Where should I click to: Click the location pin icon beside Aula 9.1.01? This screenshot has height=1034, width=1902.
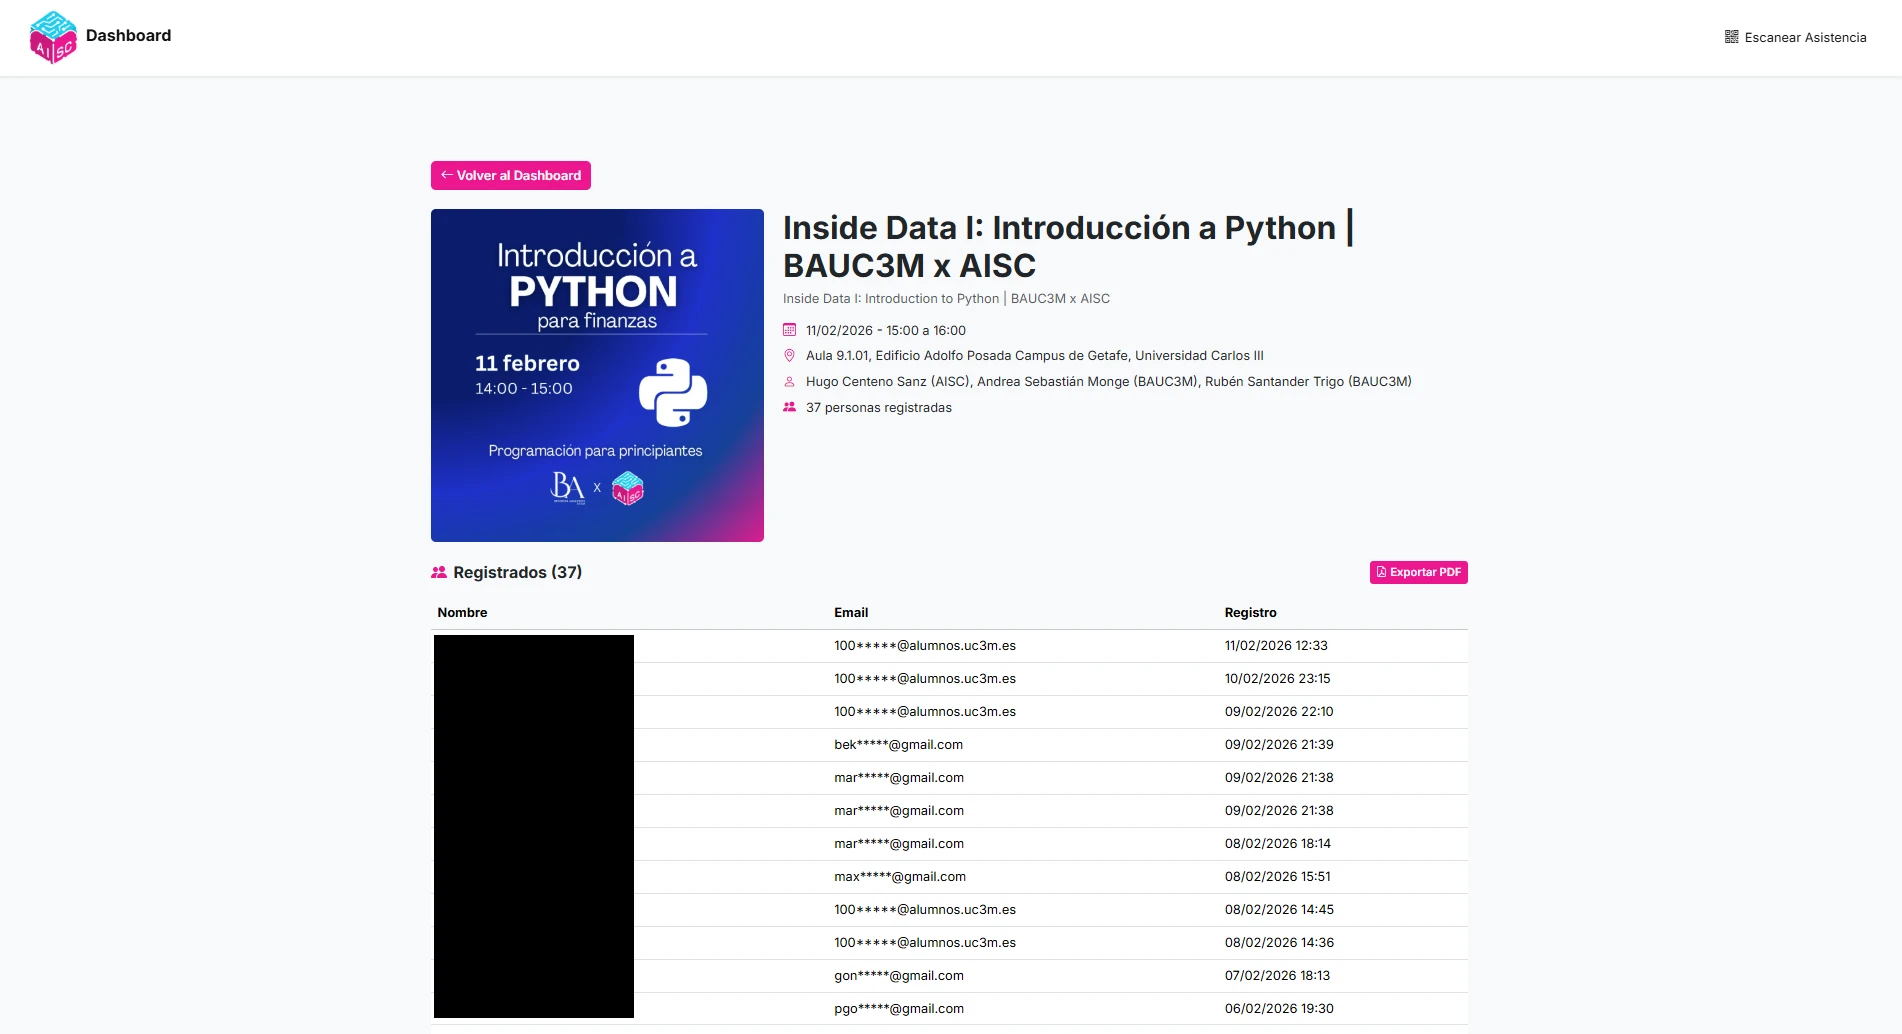pyautogui.click(x=789, y=356)
